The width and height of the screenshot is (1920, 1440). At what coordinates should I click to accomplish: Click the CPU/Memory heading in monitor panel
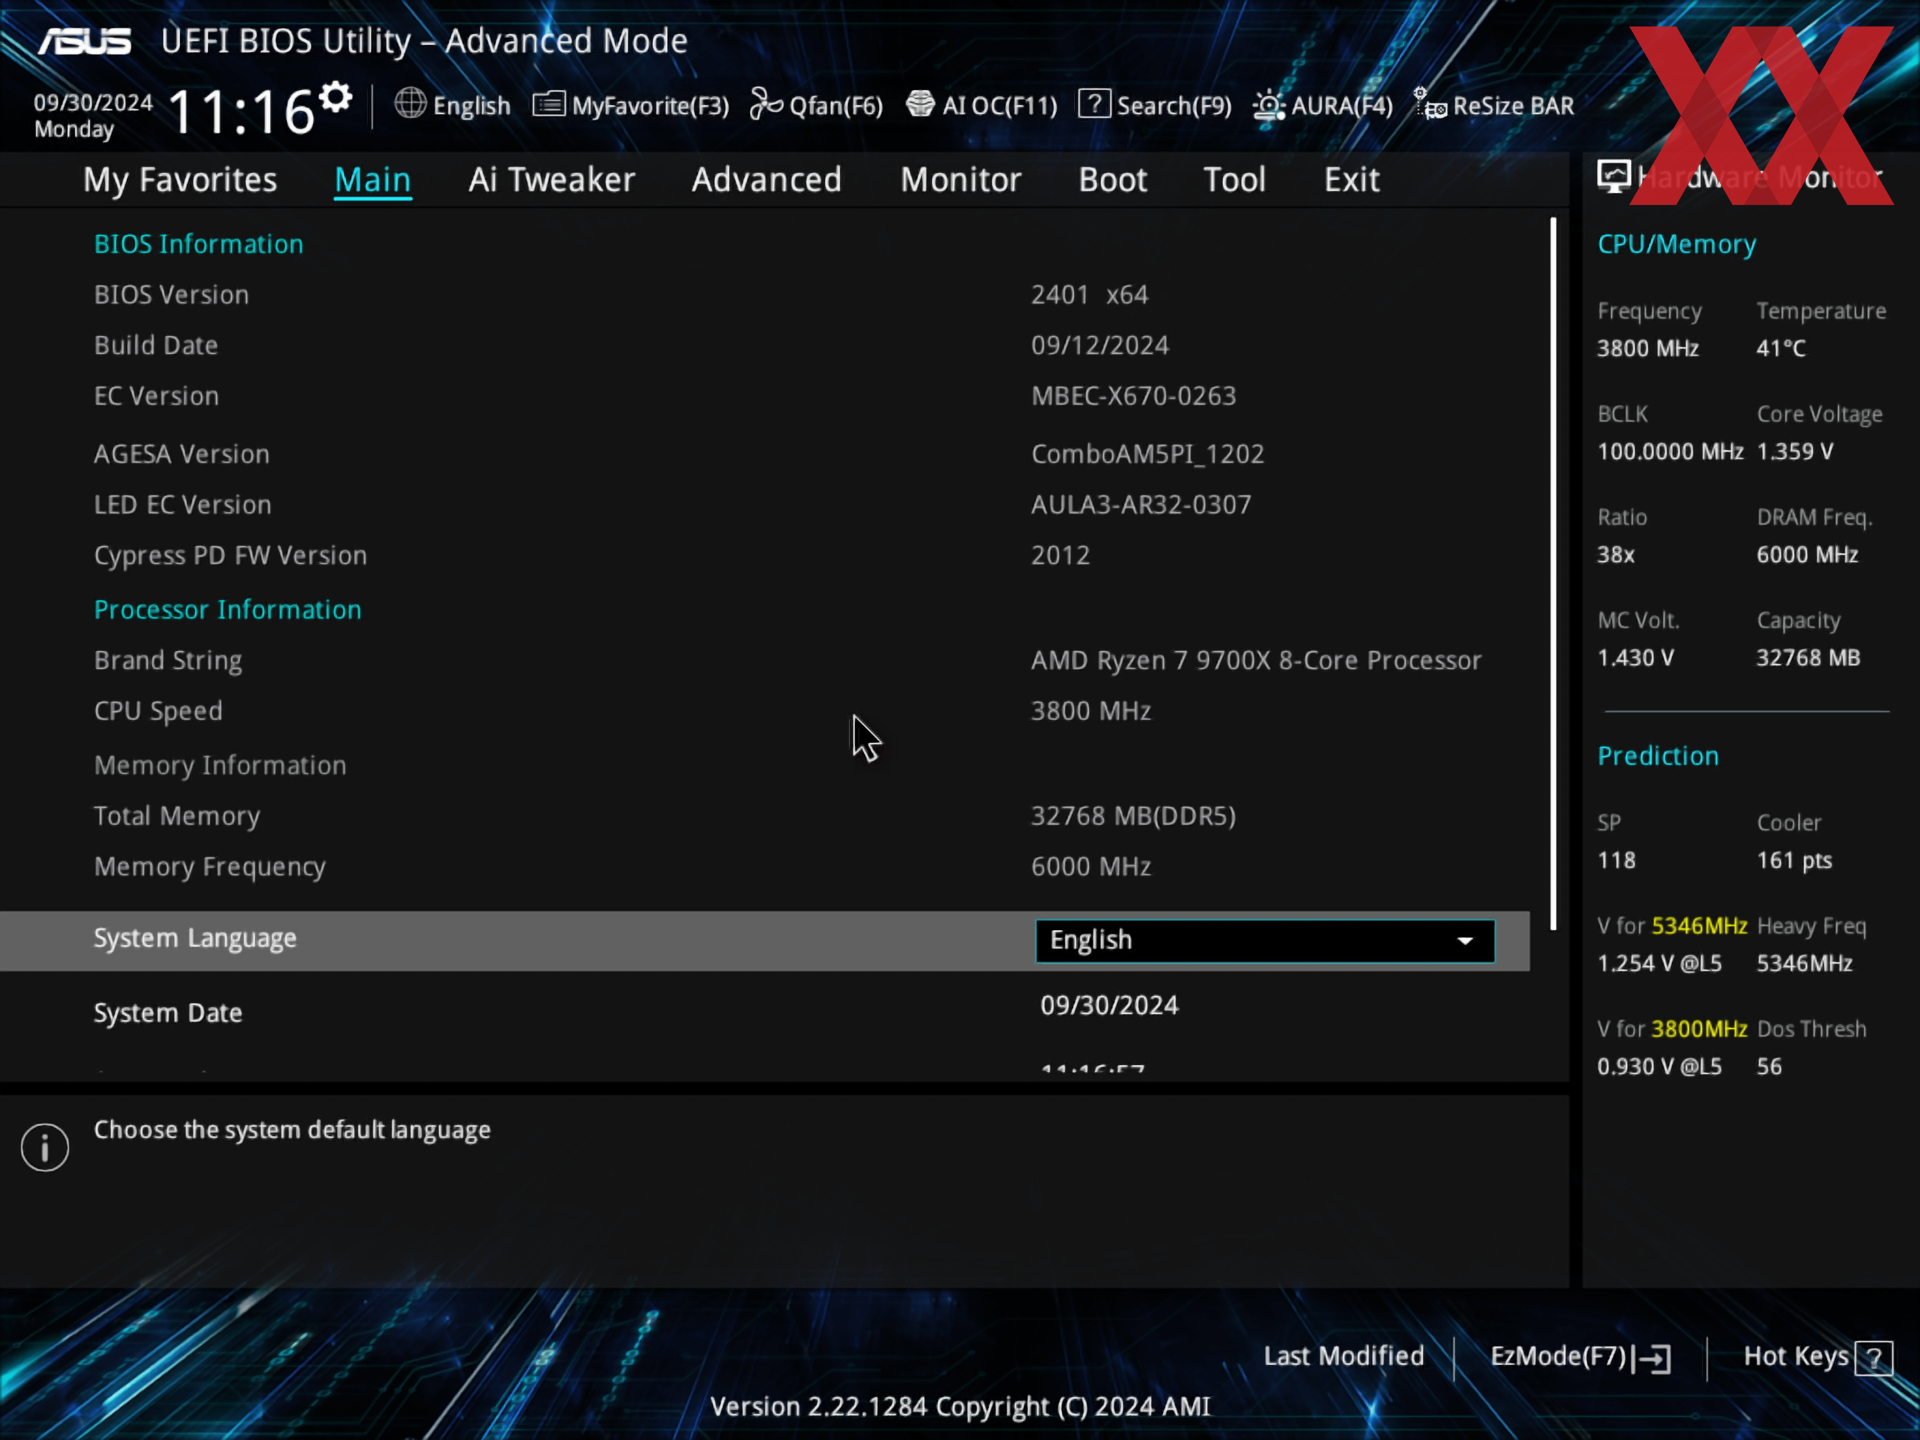pyautogui.click(x=1677, y=245)
